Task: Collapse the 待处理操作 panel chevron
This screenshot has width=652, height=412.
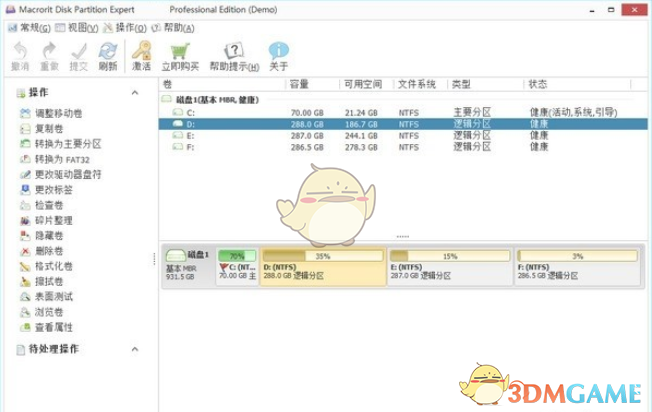Action: coord(135,349)
